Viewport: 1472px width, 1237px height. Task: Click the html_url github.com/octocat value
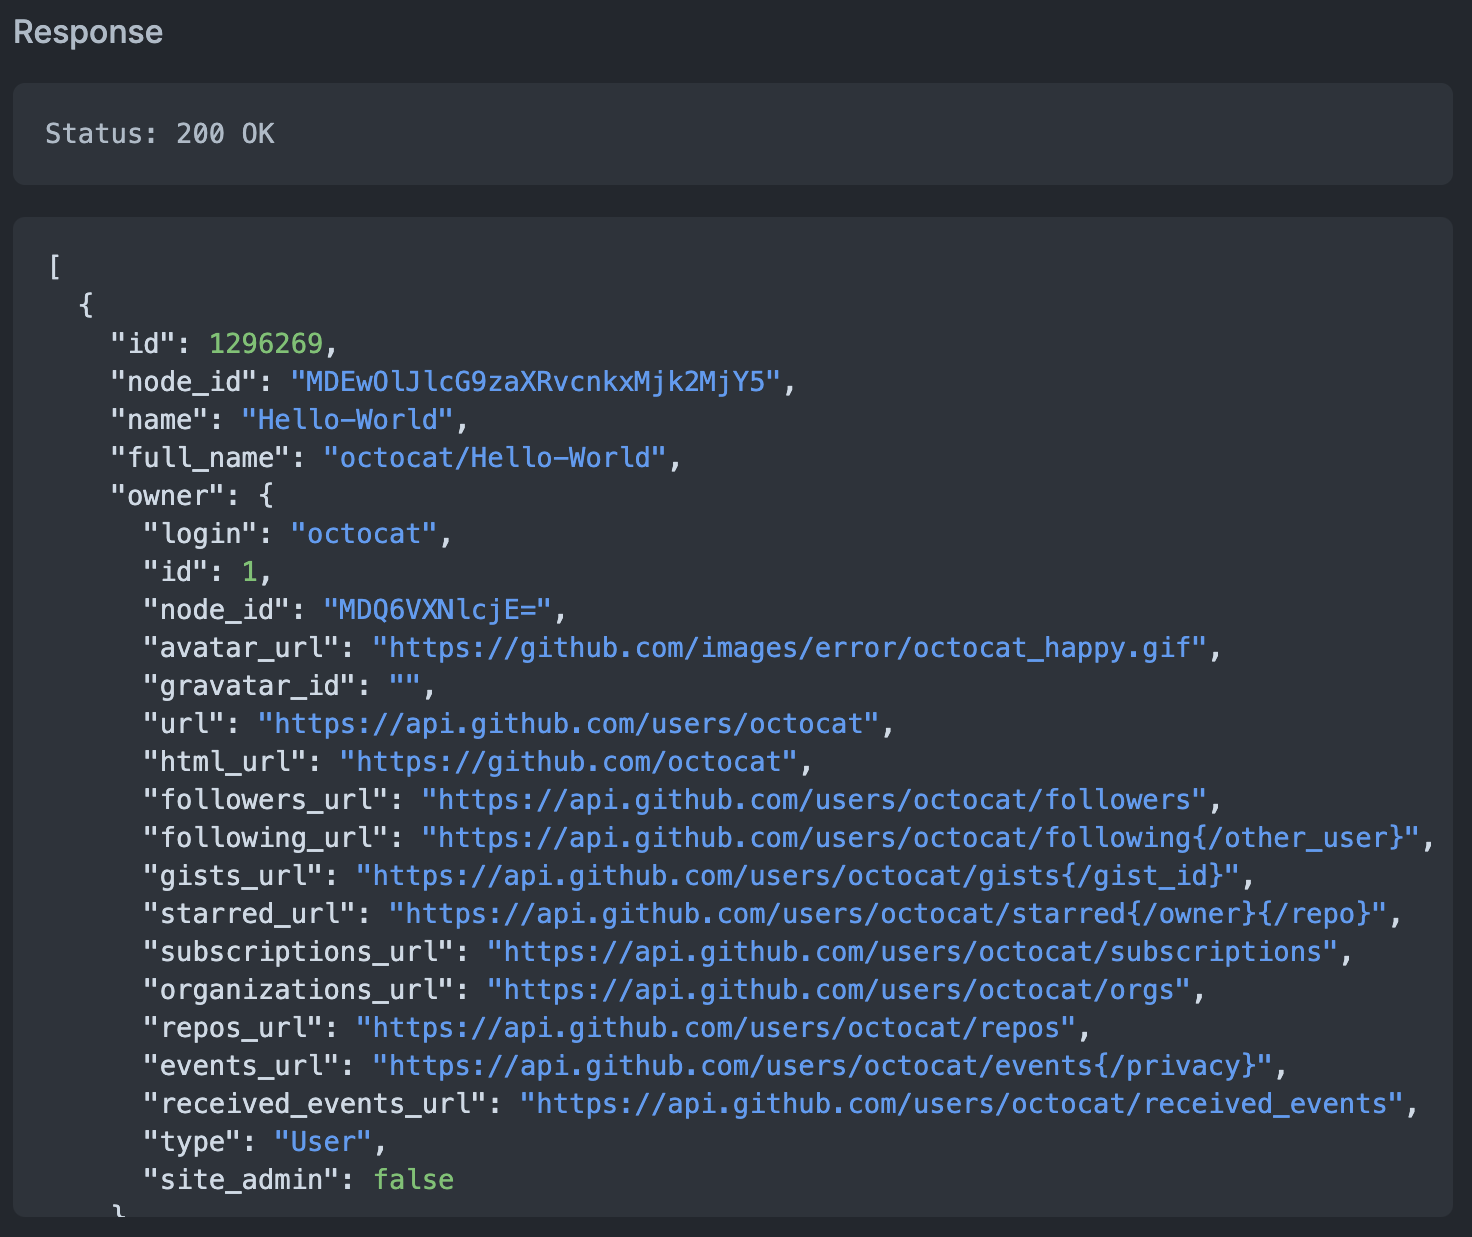pos(568,762)
